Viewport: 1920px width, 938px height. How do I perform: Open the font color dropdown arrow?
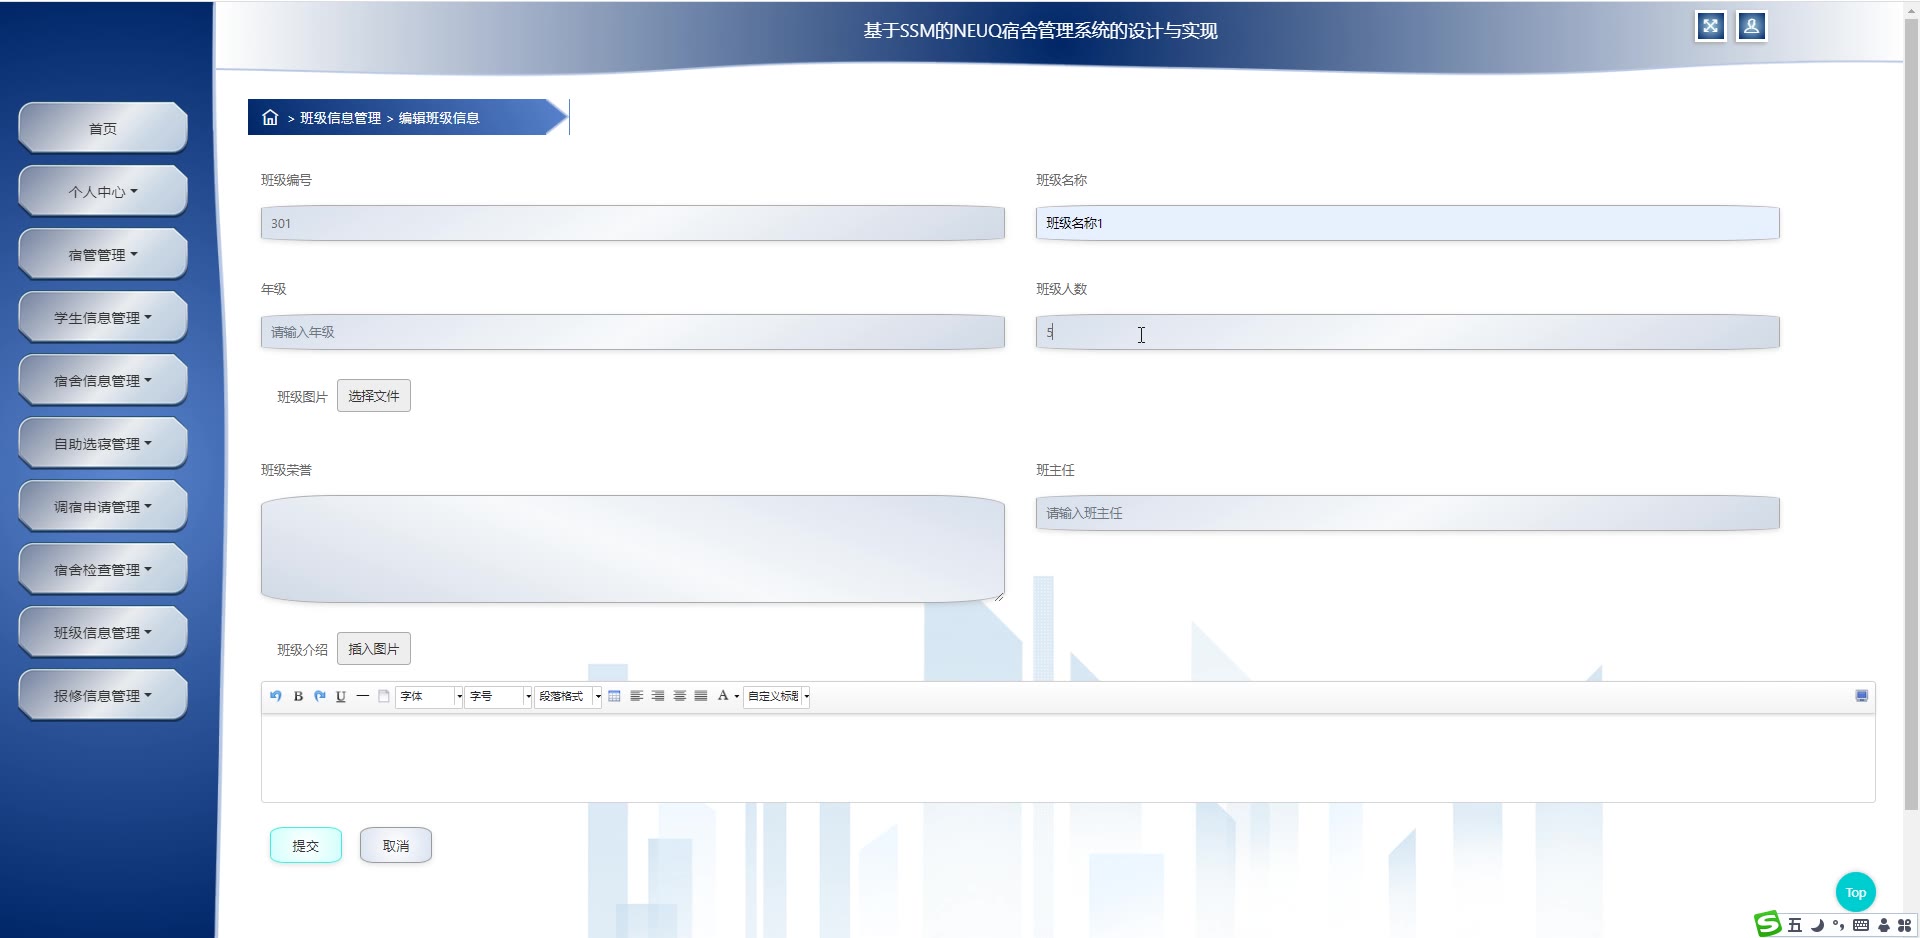click(737, 696)
